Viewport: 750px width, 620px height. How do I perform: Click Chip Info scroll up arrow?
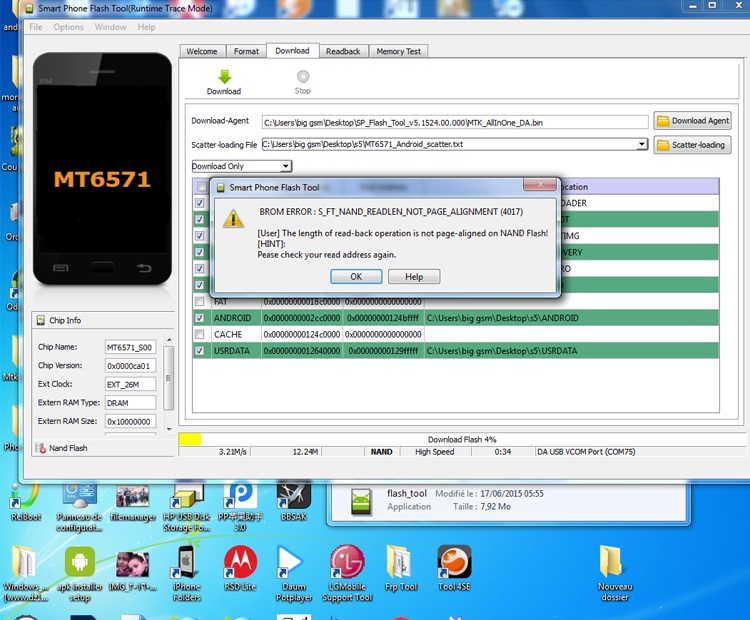tap(169, 340)
